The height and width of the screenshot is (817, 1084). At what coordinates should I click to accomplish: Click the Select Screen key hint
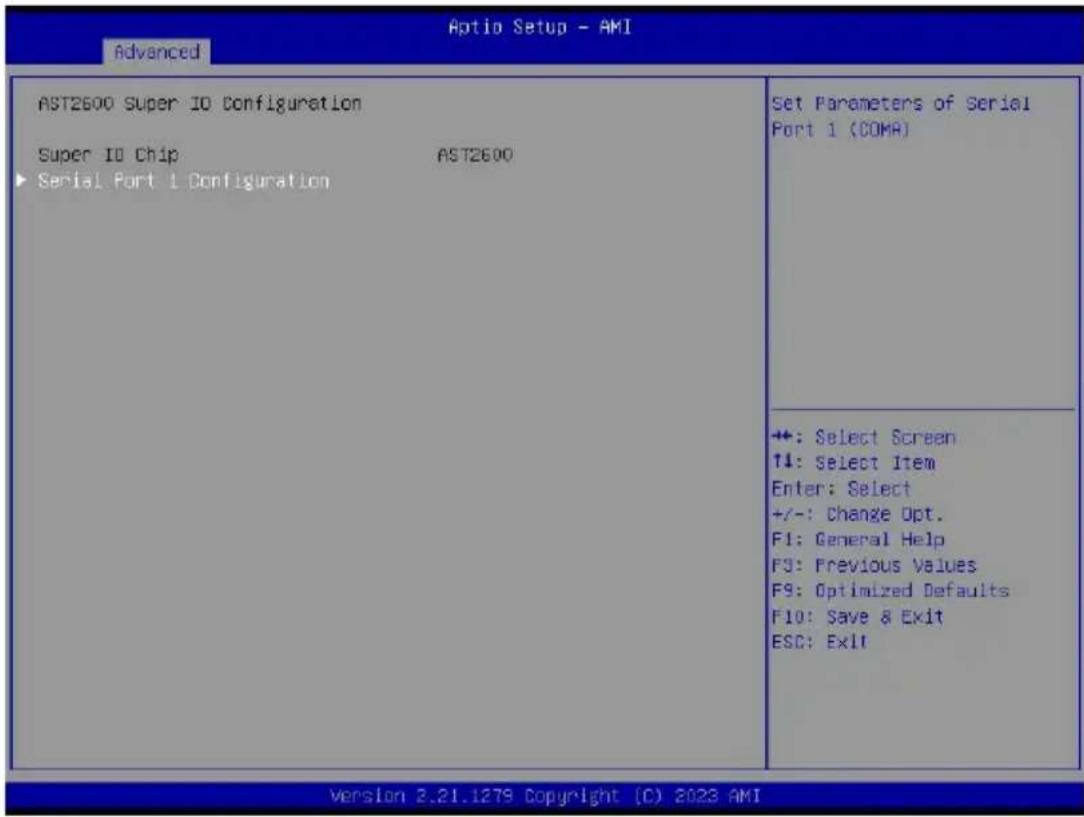(x=864, y=438)
